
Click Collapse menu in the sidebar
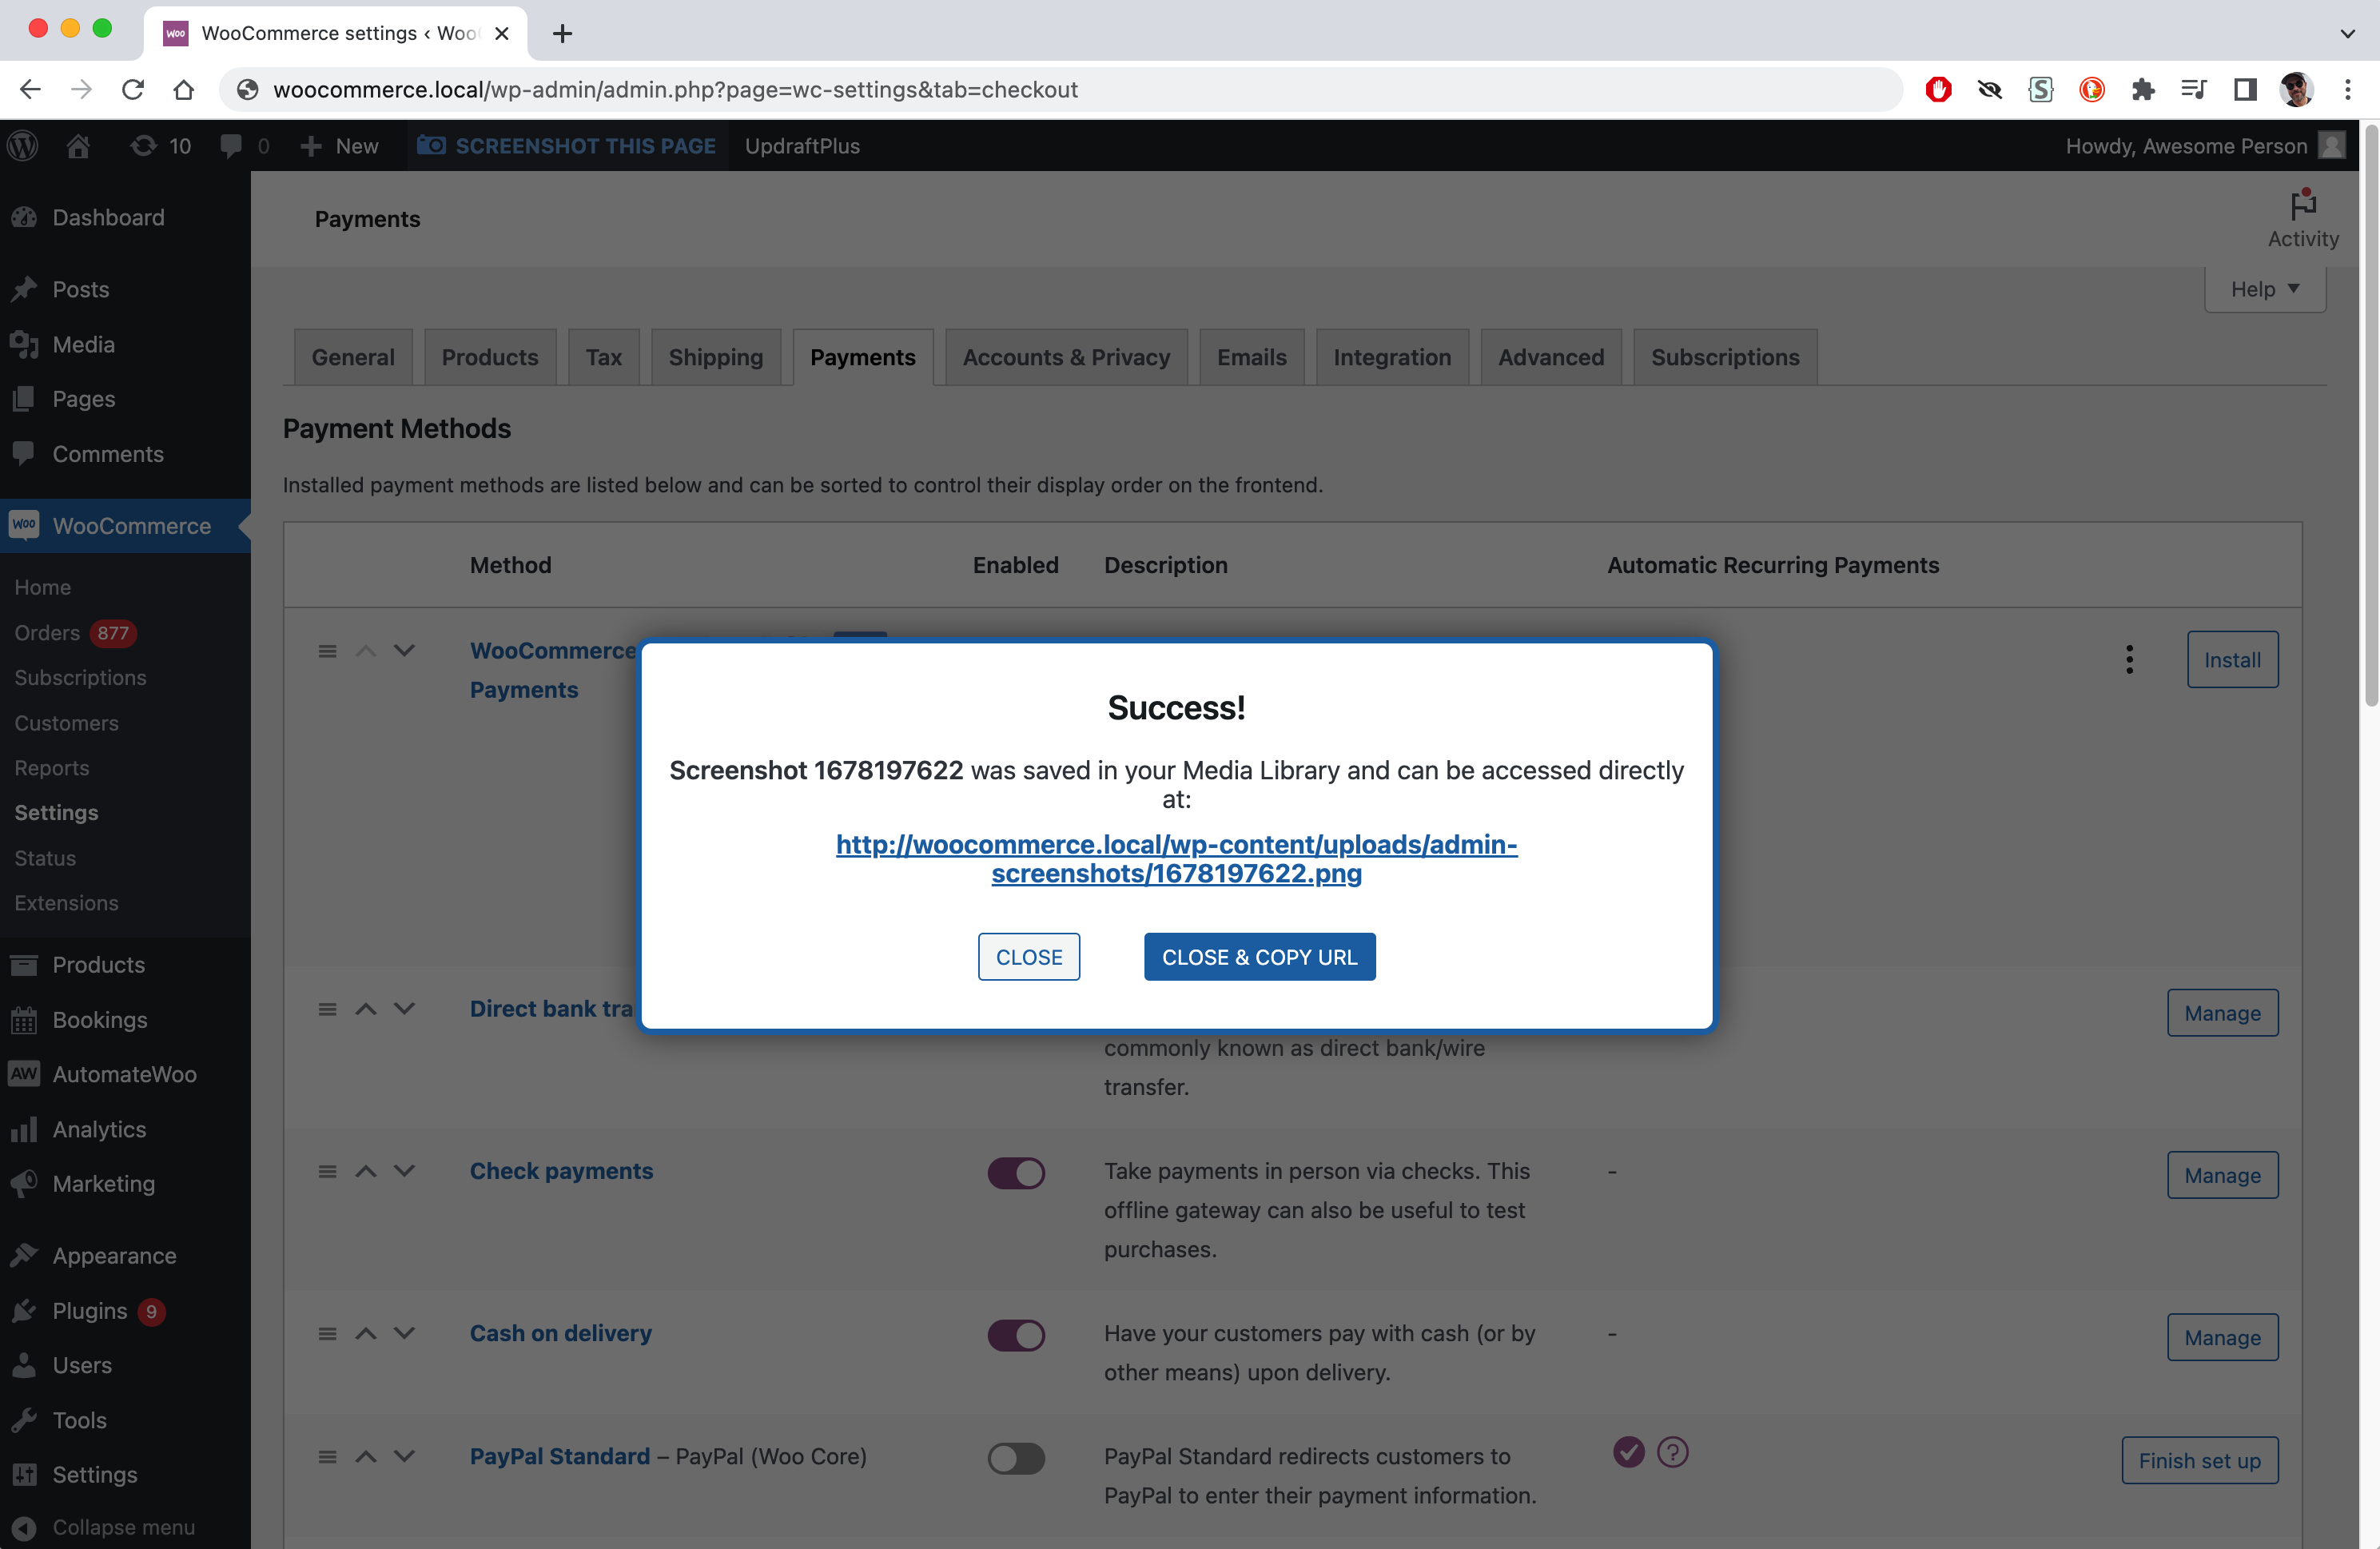click(123, 1527)
